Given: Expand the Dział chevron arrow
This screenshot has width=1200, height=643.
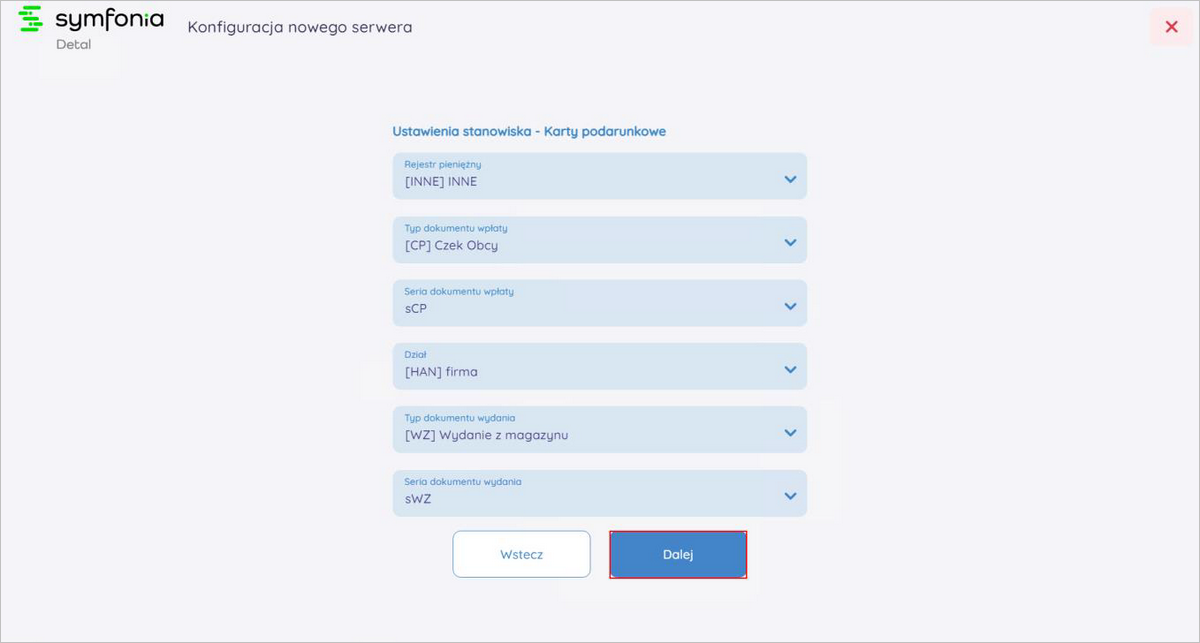Looking at the screenshot, I should pos(790,370).
